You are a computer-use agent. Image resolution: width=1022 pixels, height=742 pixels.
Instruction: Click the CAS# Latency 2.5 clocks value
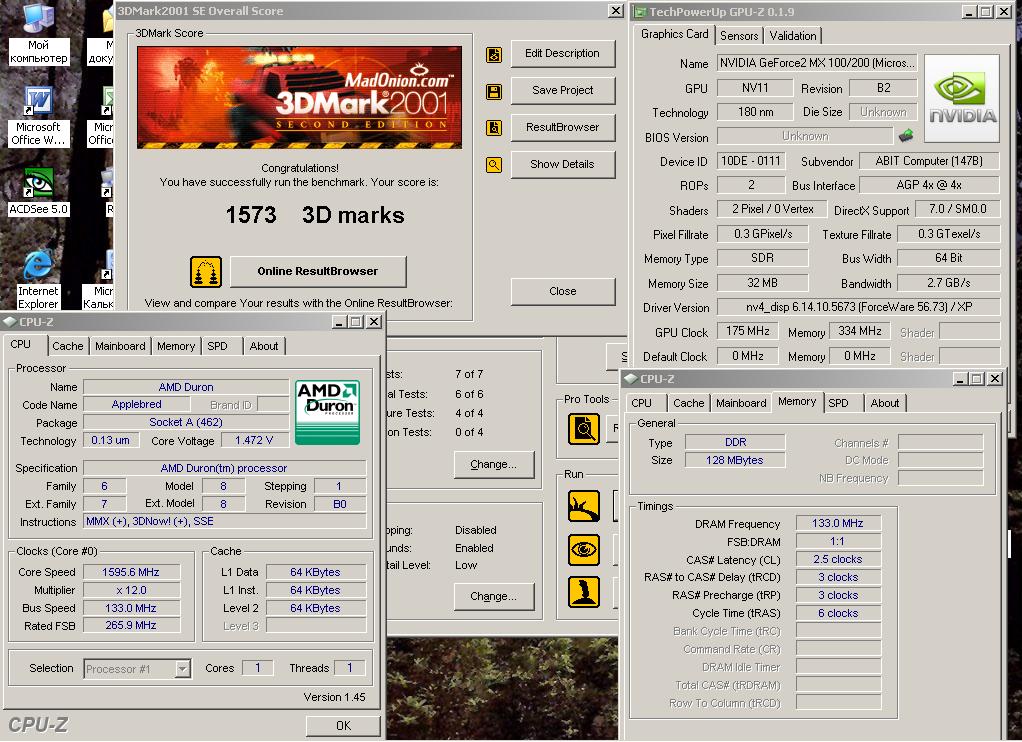coord(838,559)
